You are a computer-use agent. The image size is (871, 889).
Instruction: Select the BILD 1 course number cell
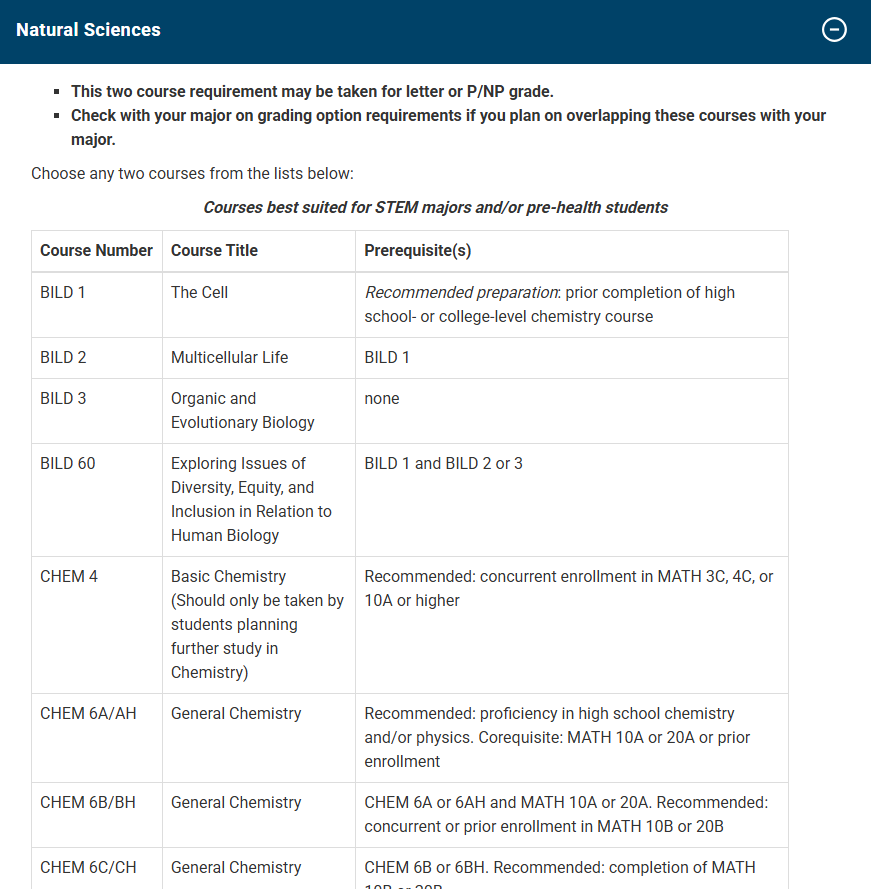pyautogui.click(x=63, y=293)
